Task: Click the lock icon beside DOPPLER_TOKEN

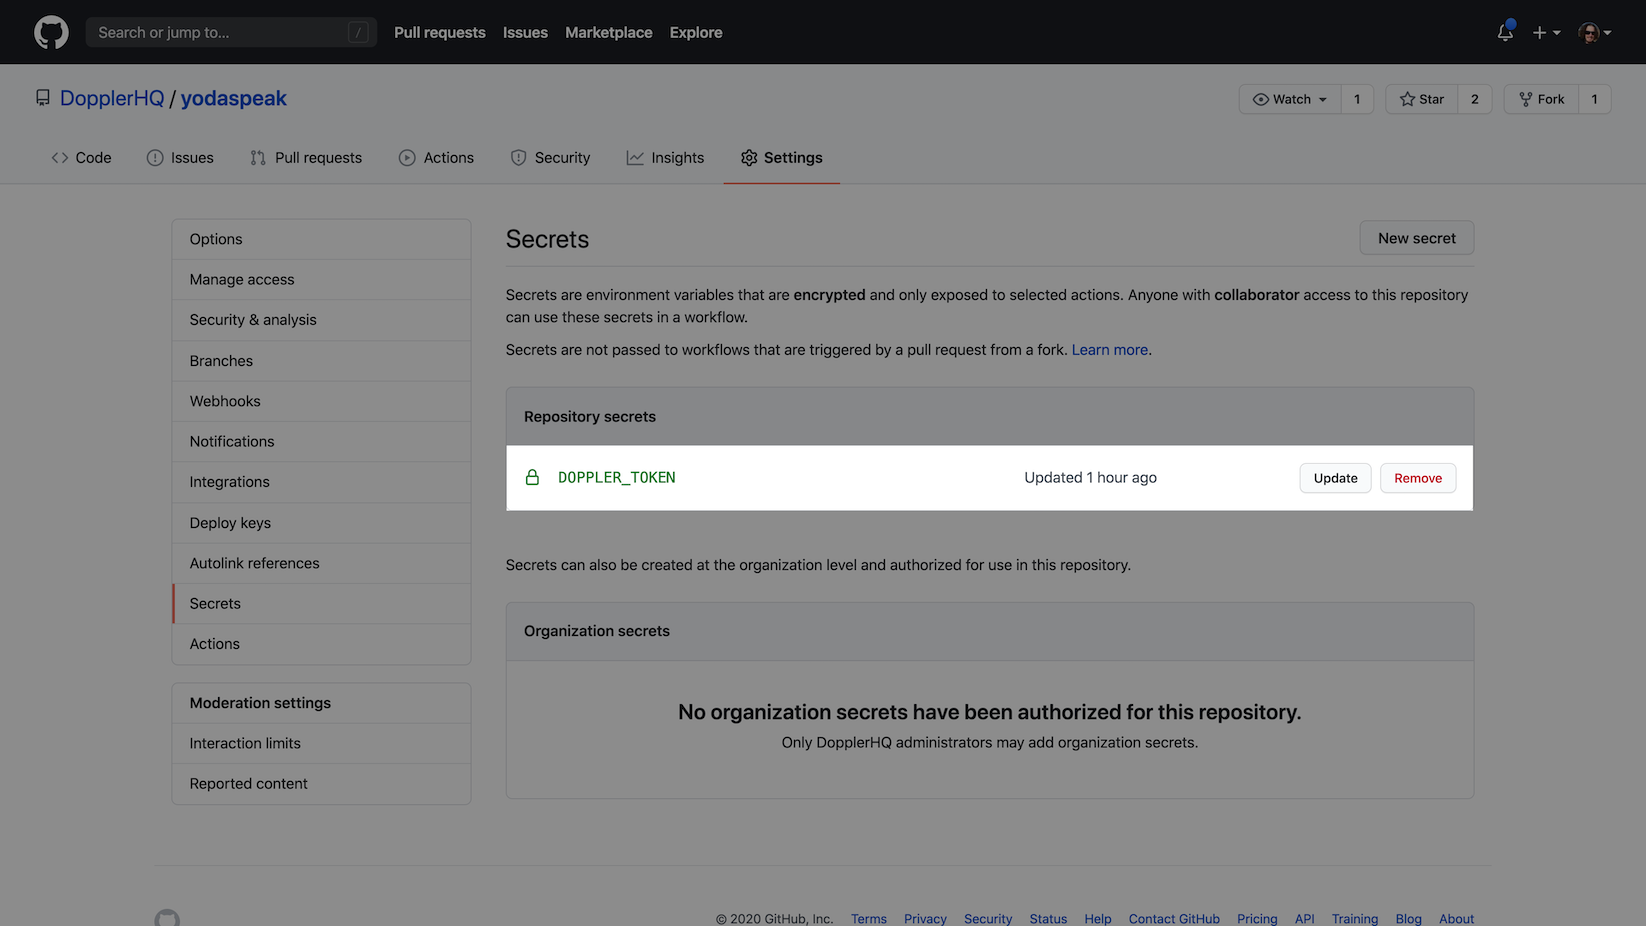Action: pos(532,478)
